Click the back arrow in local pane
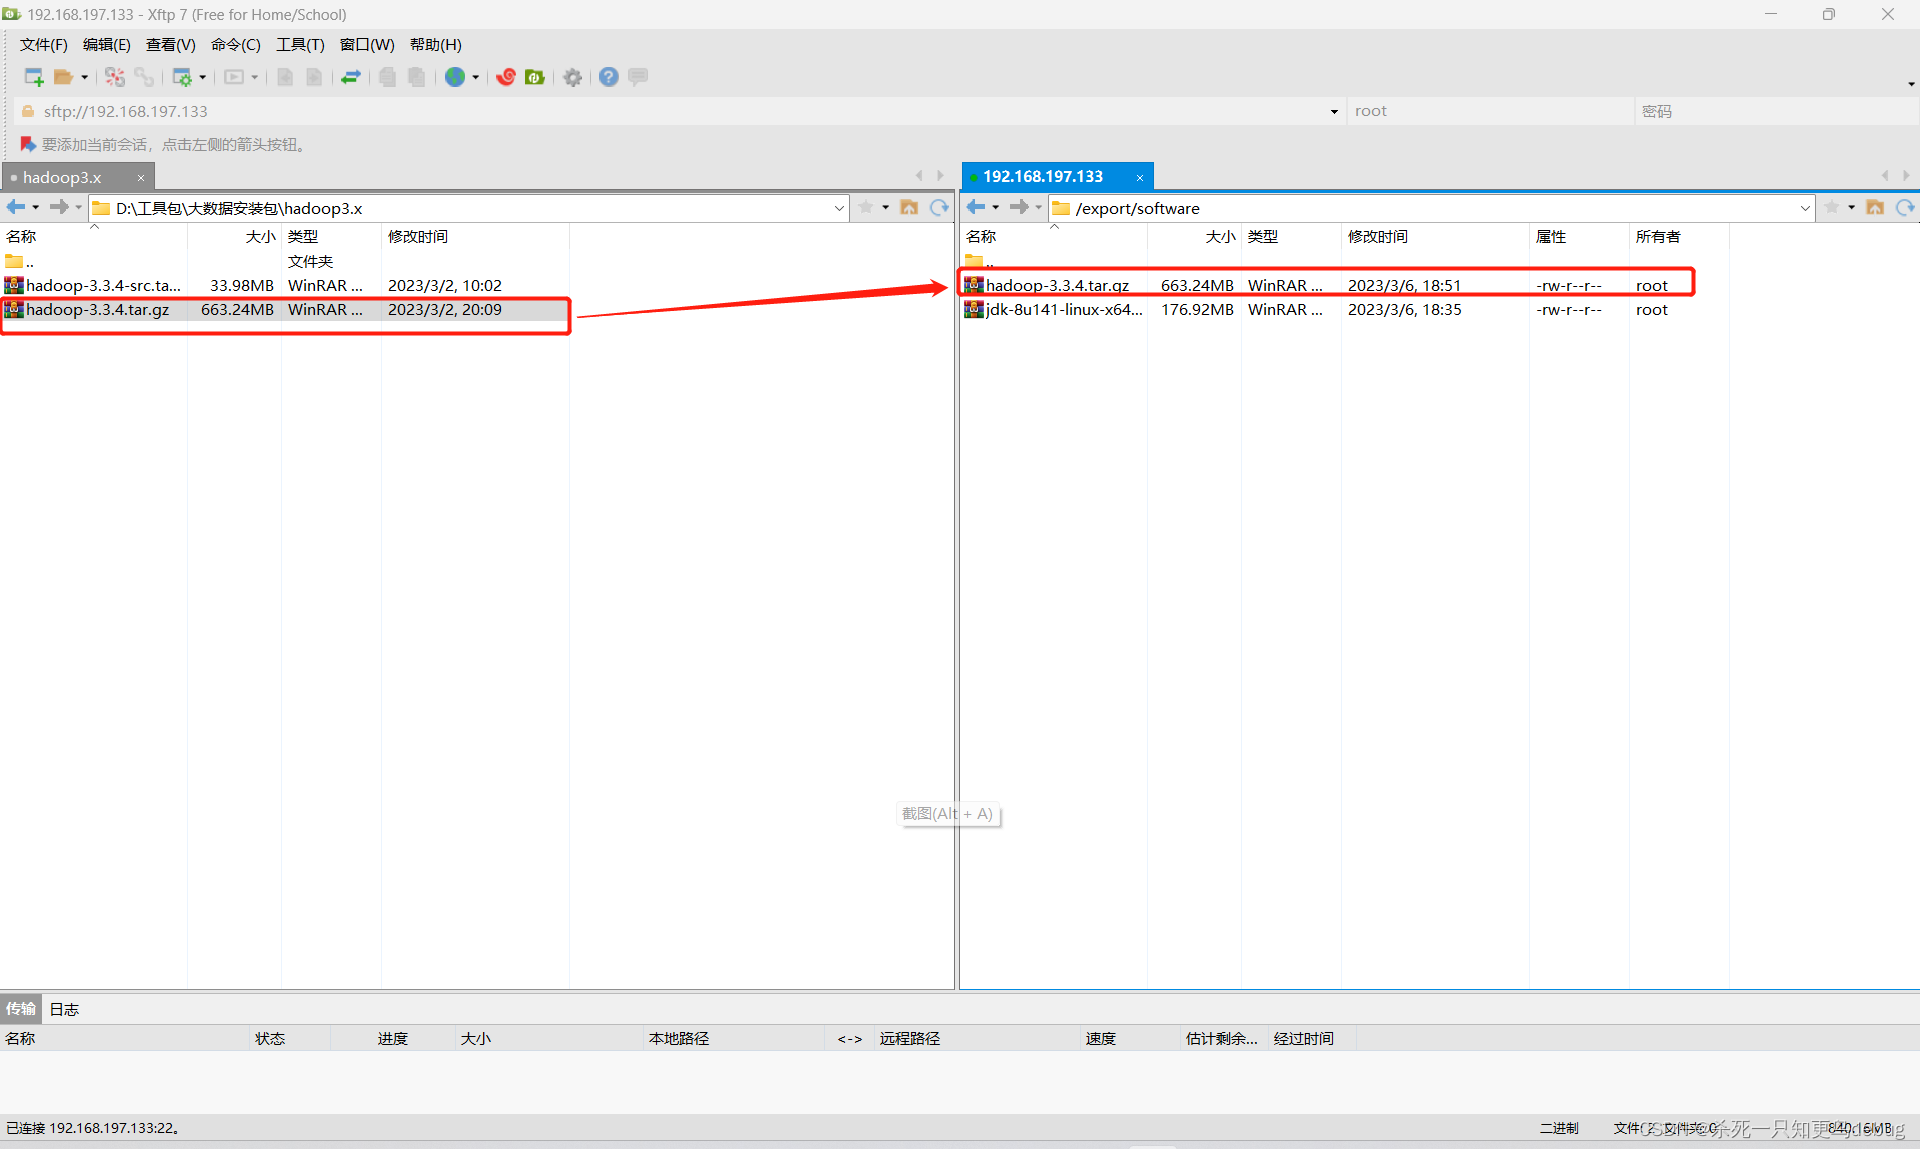 pos(16,207)
